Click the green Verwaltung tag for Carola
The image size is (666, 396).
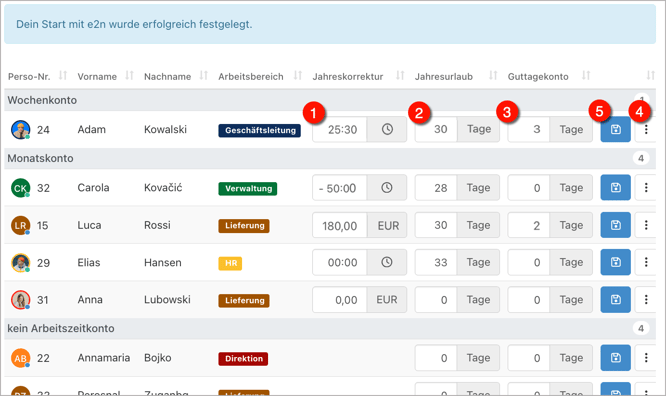click(x=248, y=188)
